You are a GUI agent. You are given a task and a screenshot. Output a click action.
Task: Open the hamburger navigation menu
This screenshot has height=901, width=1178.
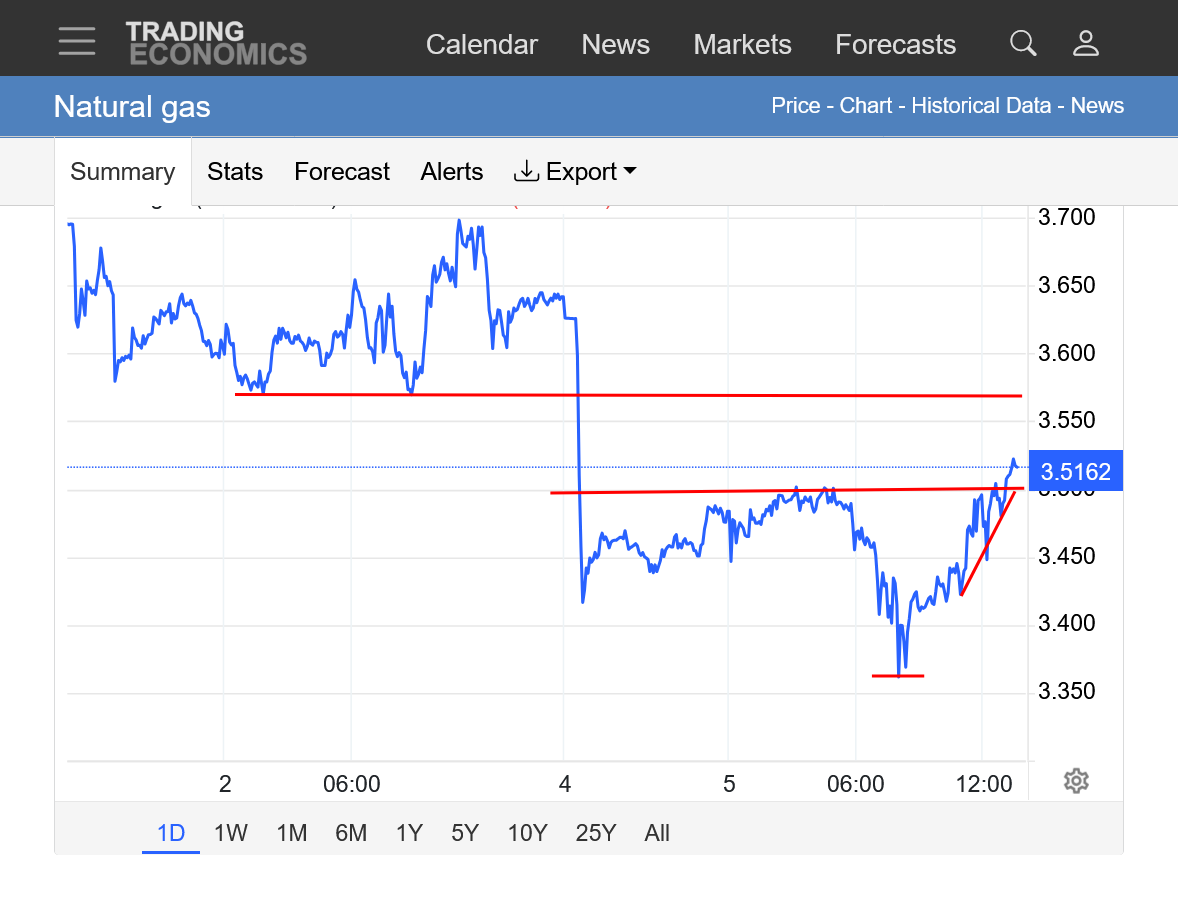tap(77, 42)
